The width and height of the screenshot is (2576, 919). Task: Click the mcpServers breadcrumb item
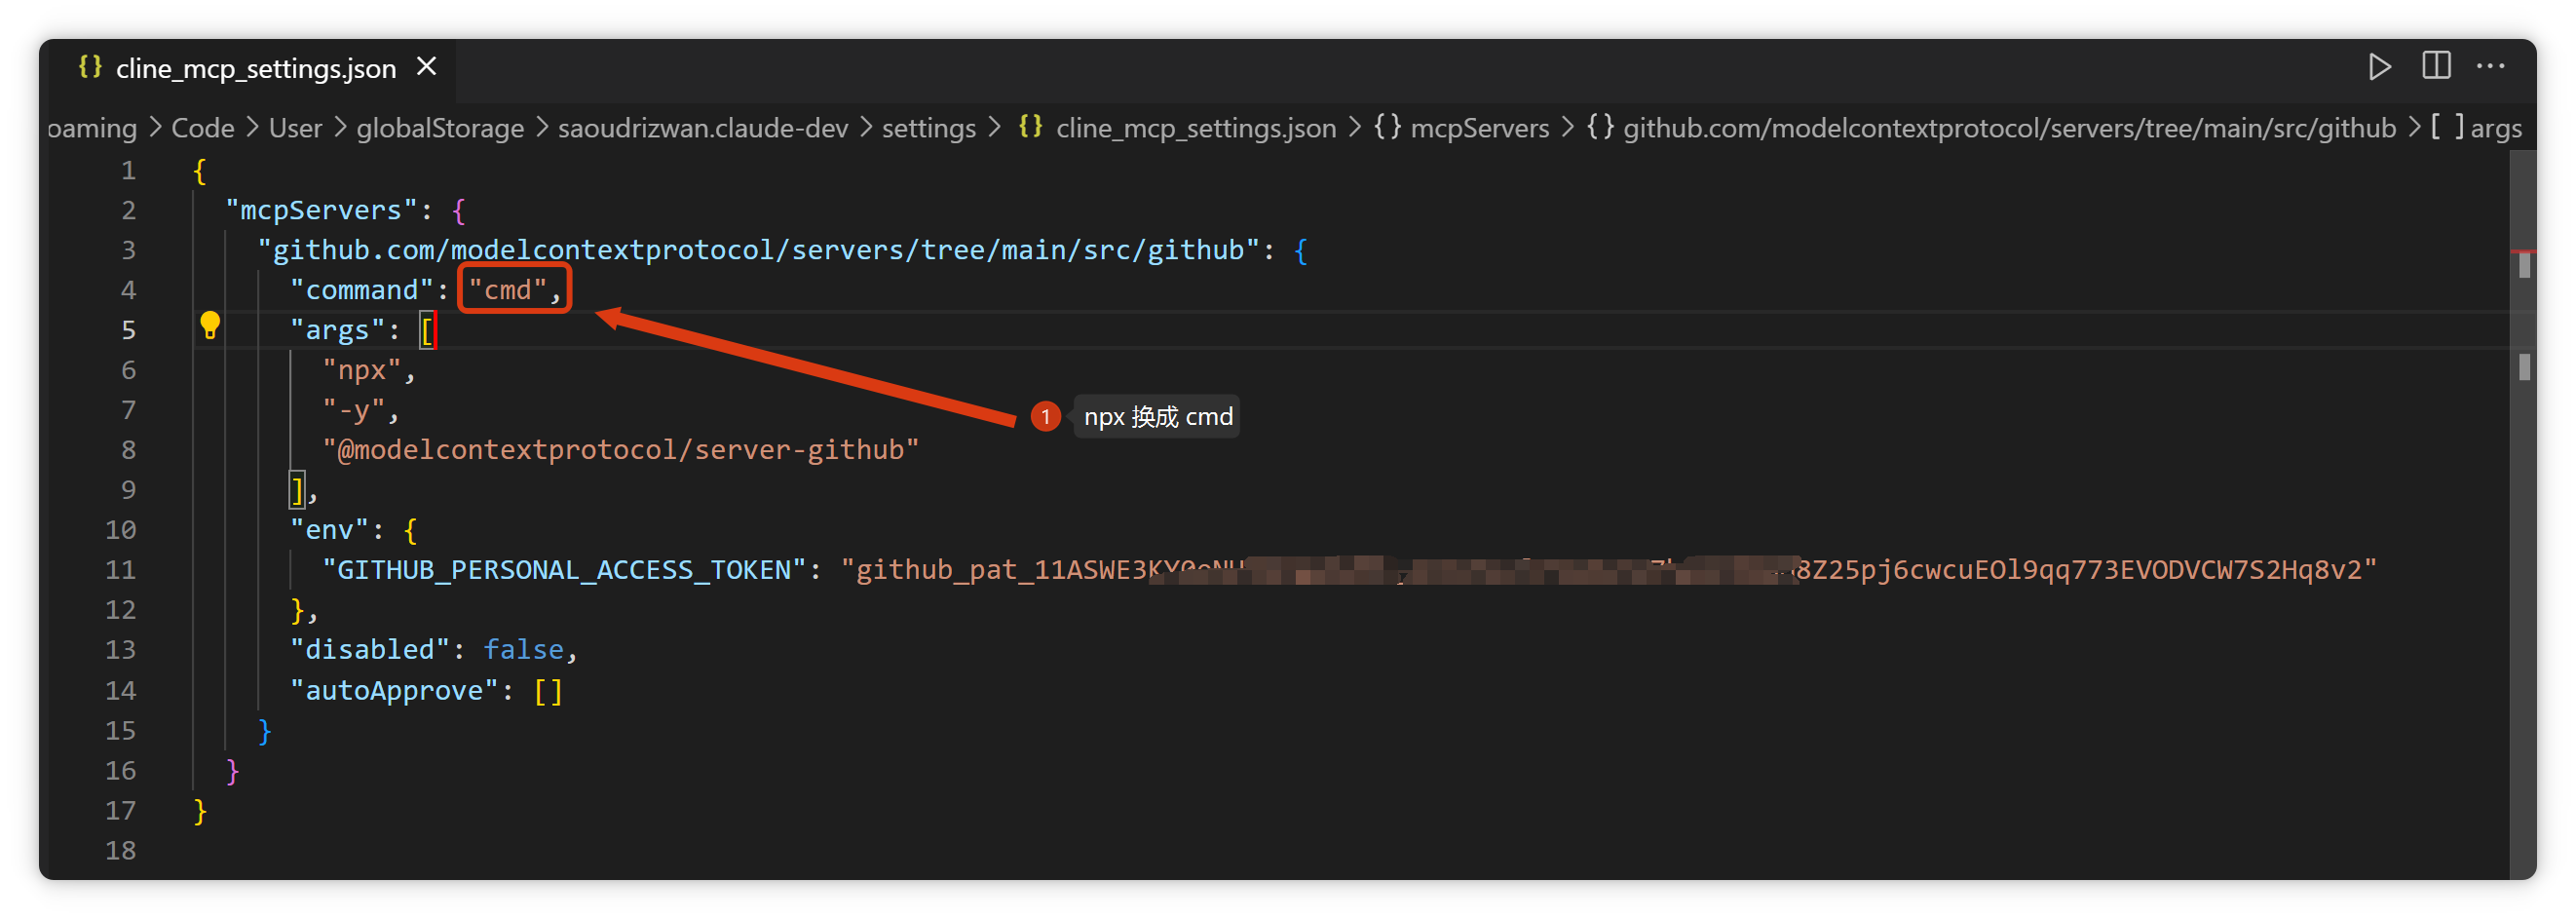(x=1479, y=129)
